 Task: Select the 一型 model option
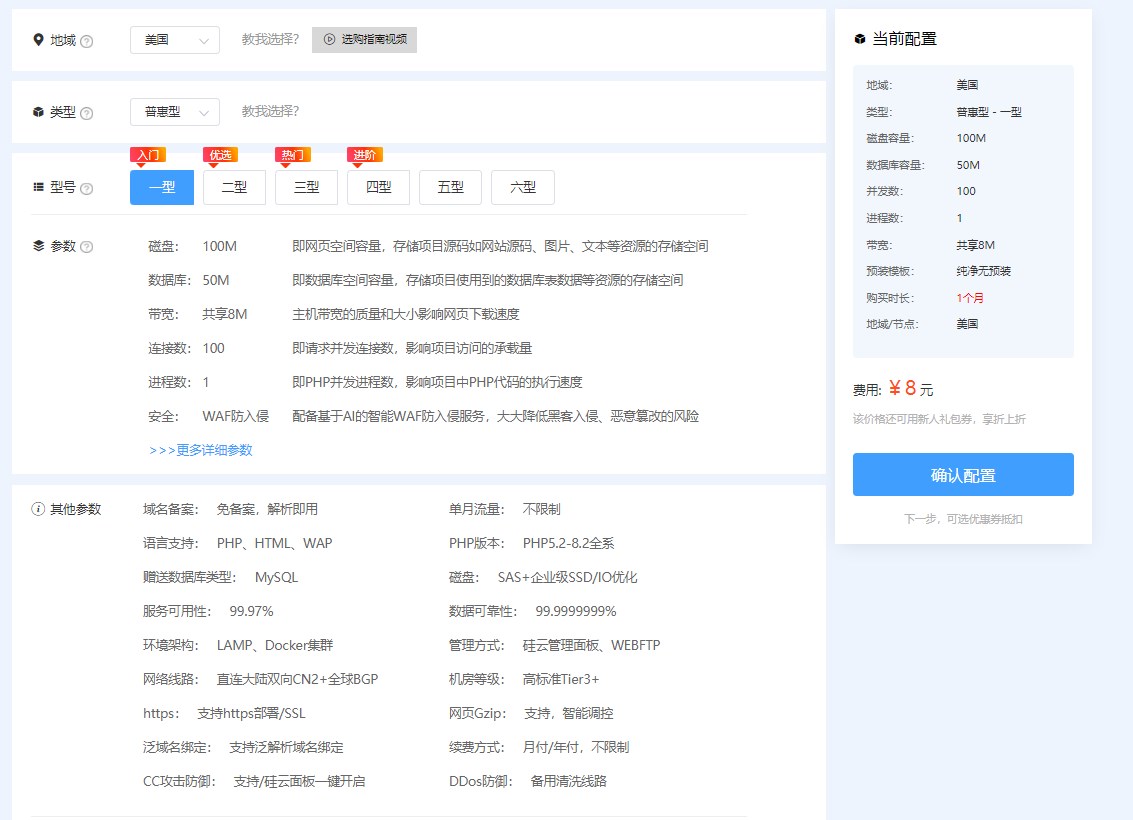tap(161, 187)
